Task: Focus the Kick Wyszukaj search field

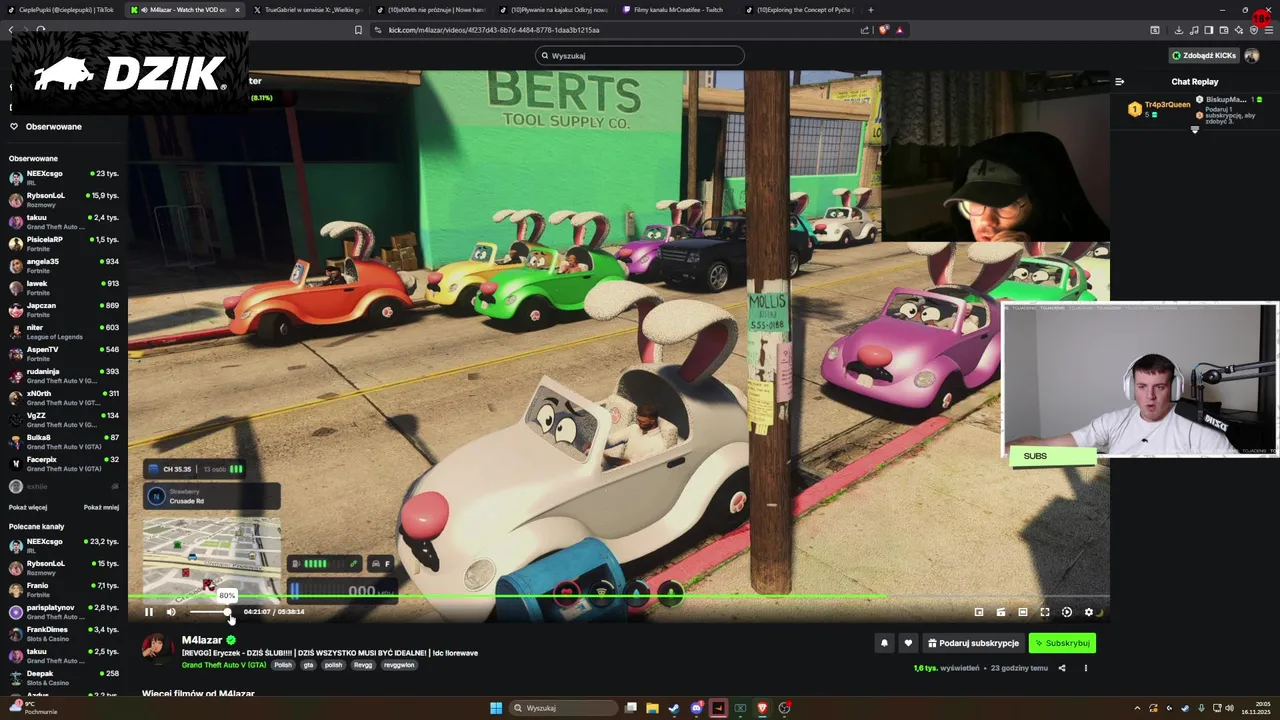Action: point(640,56)
